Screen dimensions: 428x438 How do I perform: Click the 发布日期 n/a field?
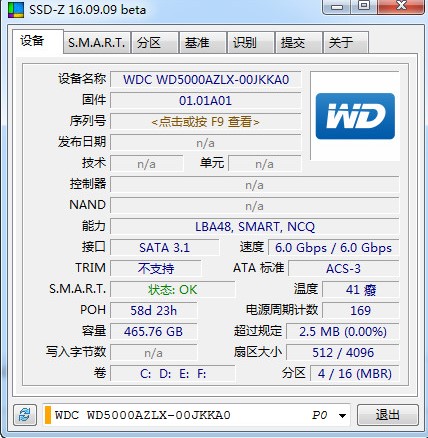[x=206, y=143]
